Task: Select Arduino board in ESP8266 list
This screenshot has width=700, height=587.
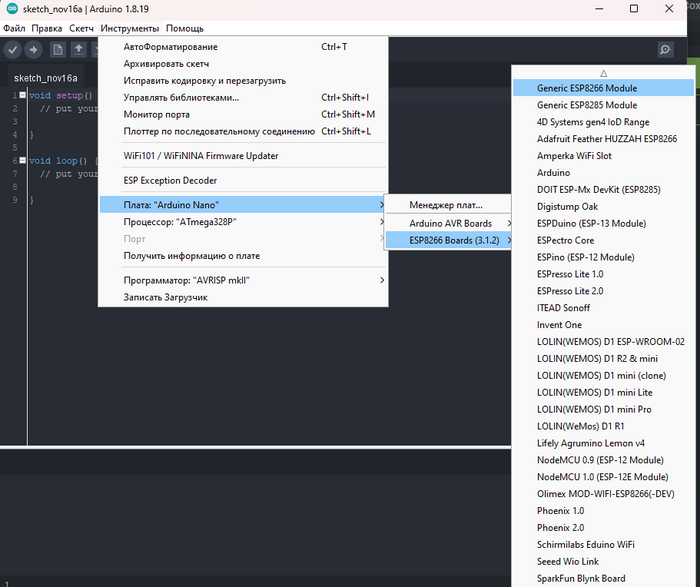Action: click(x=604, y=173)
